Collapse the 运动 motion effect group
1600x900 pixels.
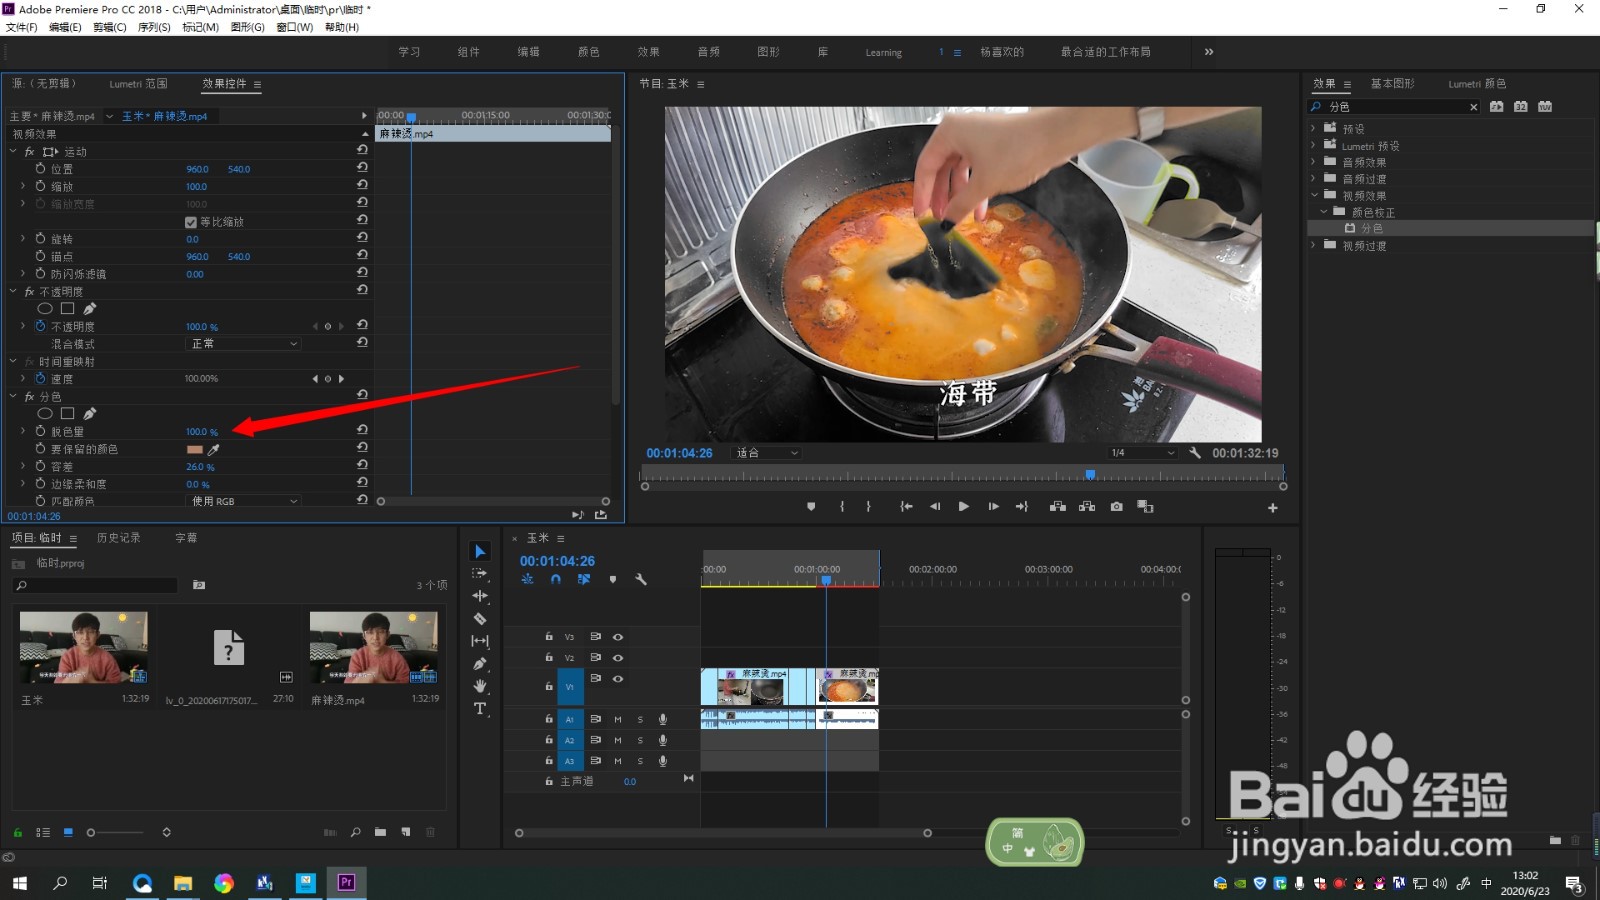(14, 152)
